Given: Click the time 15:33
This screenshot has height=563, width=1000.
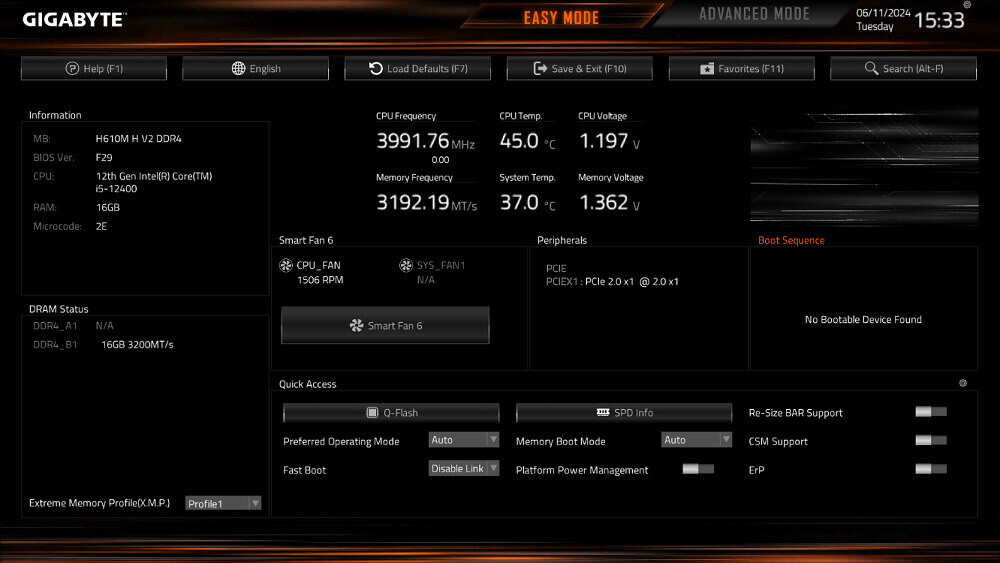Looking at the screenshot, I should pos(939,20).
